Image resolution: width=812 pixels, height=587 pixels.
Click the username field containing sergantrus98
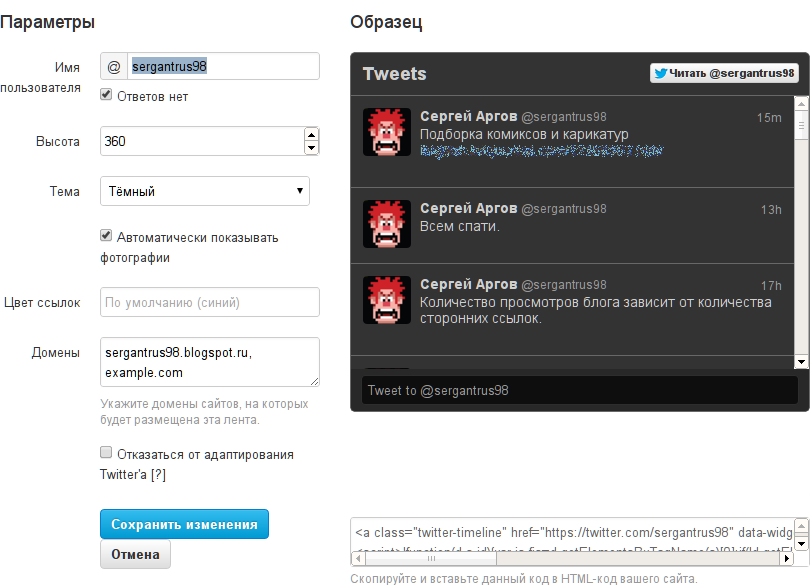tap(223, 66)
